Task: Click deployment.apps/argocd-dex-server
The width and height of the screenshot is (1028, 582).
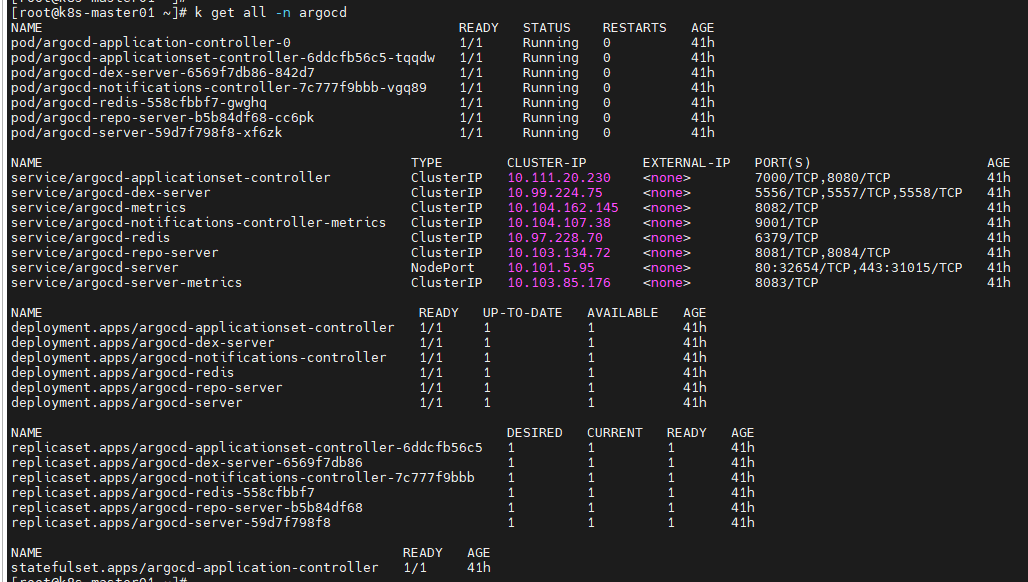Action: point(143,343)
